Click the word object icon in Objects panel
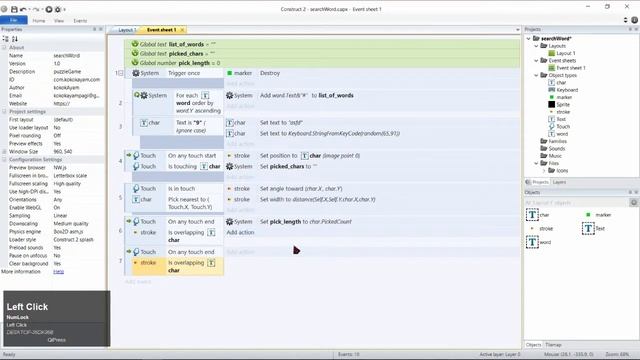Screen dimensions: 640x360 pyautogui.click(x=532, y=242)
